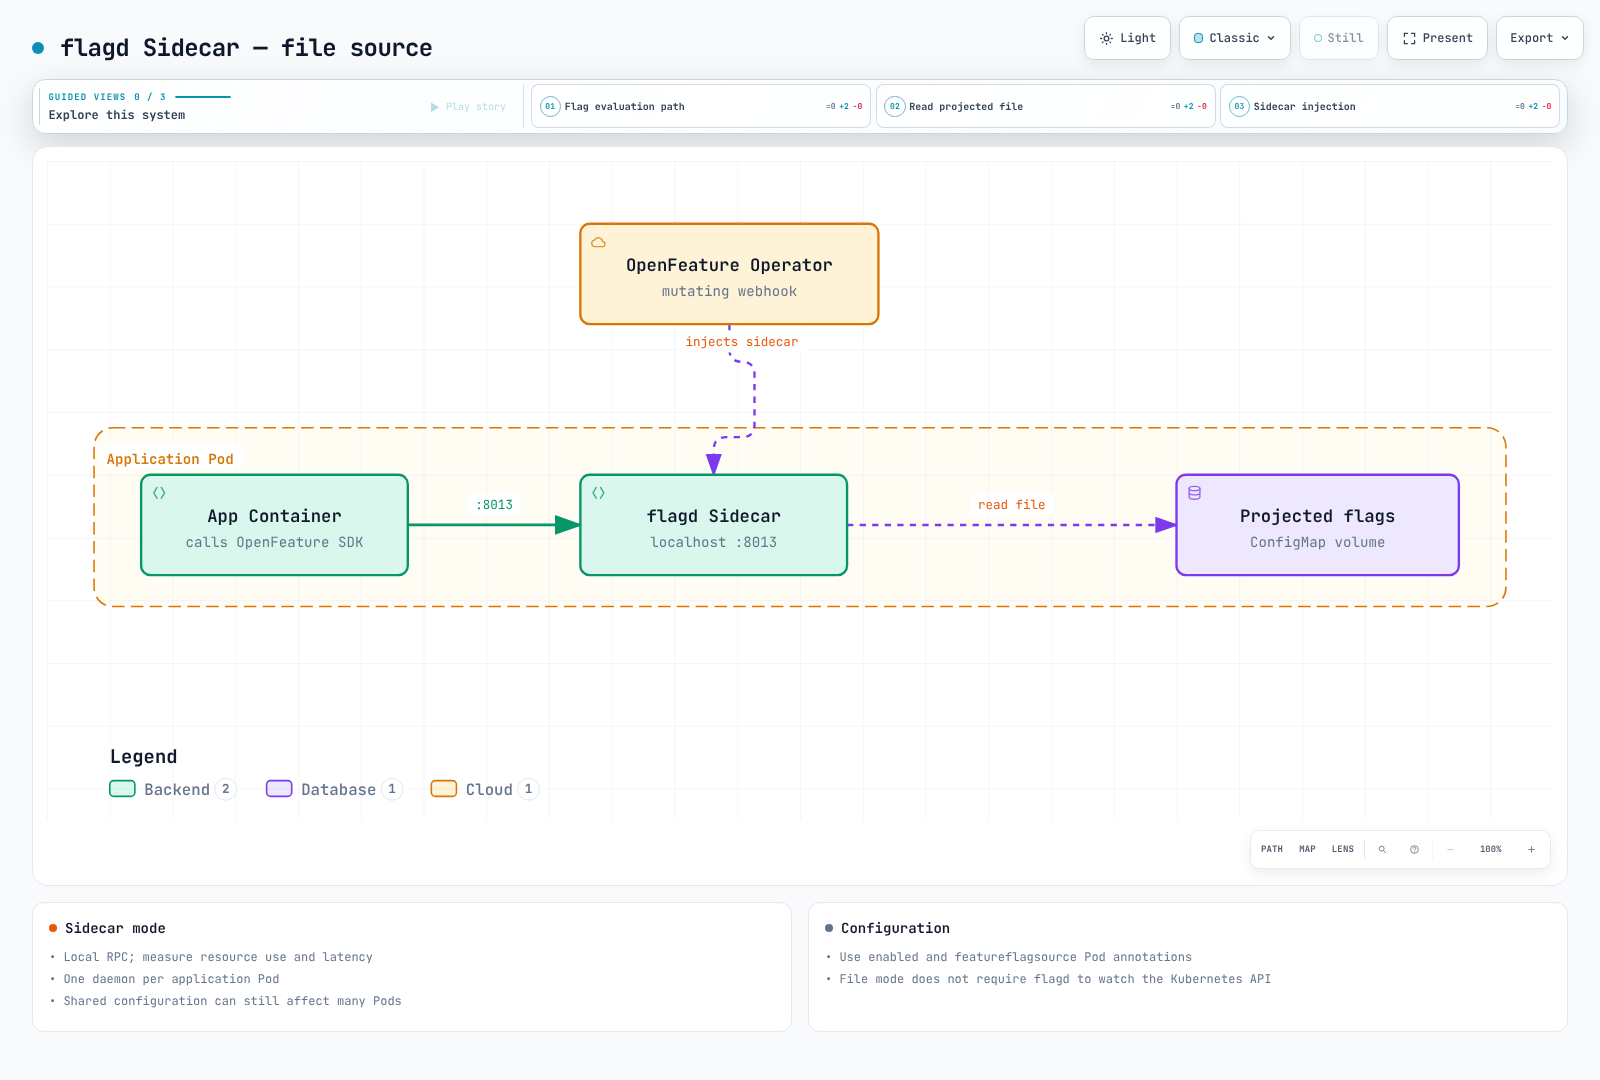Click the zoom out minus button
Viewport: 1600px width, 1080px height.
(x=1450, y=849)
